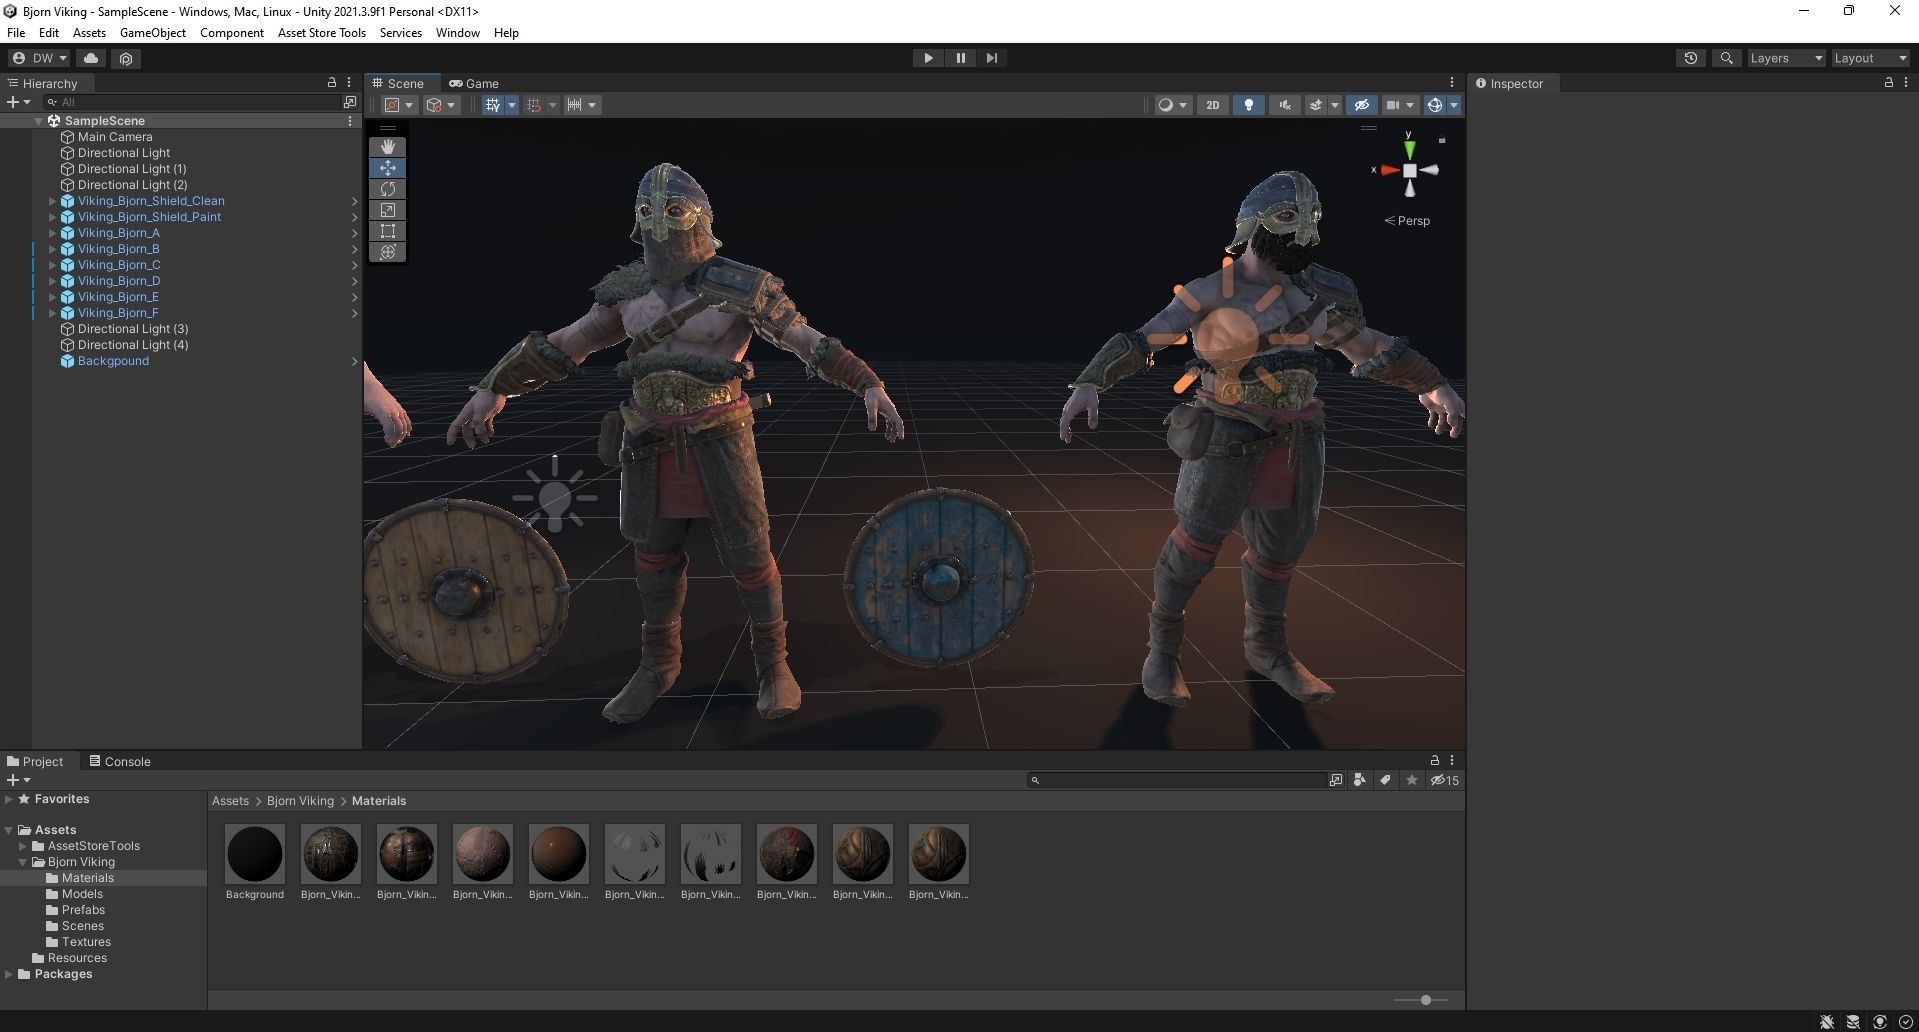Open Undo History button
The image size is (1919, 1032).
tap(1690, 58)
